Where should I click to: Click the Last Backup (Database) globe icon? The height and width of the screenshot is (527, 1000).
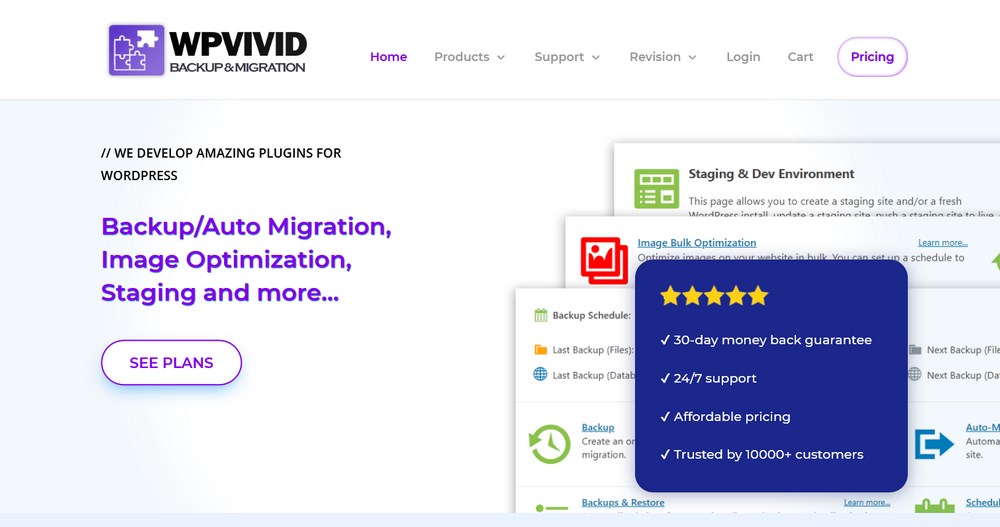tap(540, 375)
